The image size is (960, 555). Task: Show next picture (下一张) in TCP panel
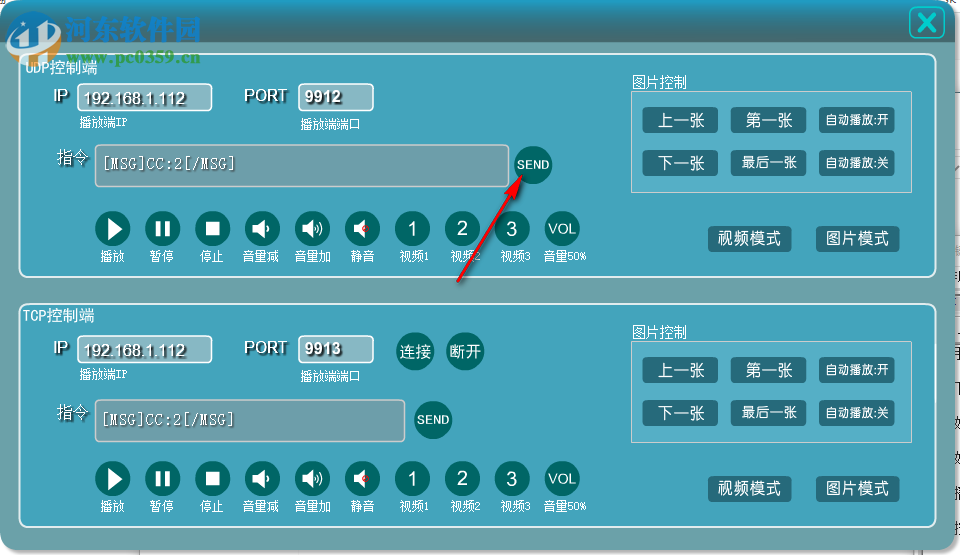click(x=680, y=413)
